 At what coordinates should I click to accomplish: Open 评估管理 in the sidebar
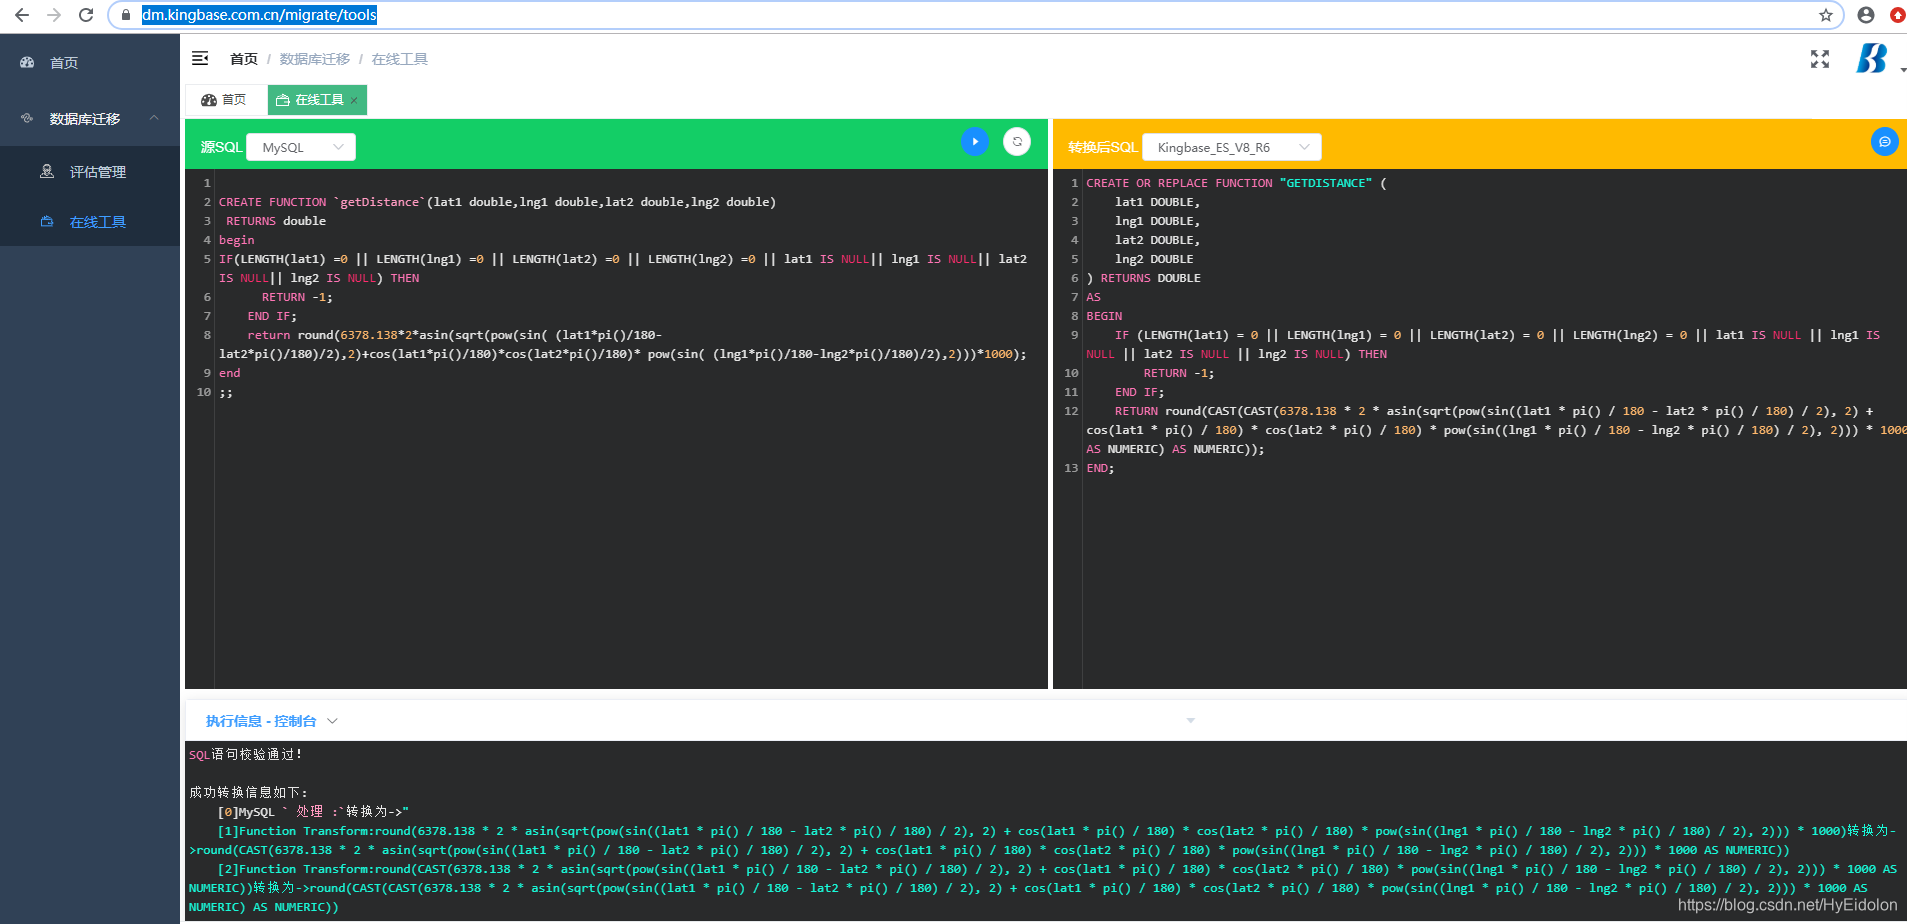coord(98,172)
